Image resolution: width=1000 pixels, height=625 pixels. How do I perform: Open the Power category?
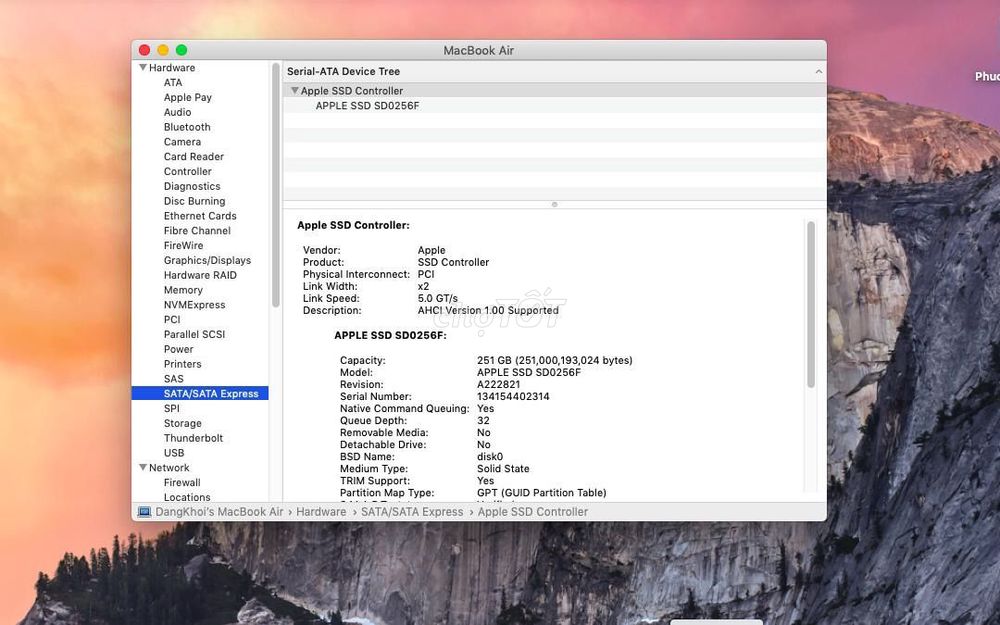[179, 349]
